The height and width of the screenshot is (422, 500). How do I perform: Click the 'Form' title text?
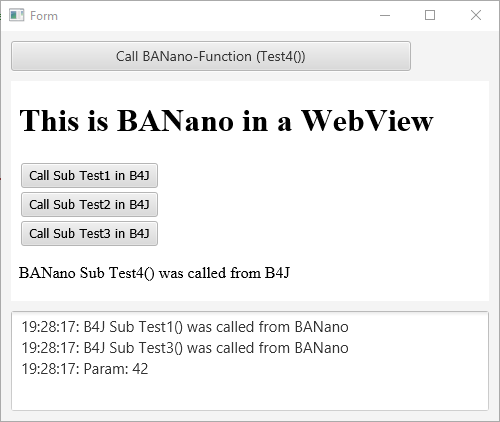pos(44,16)
